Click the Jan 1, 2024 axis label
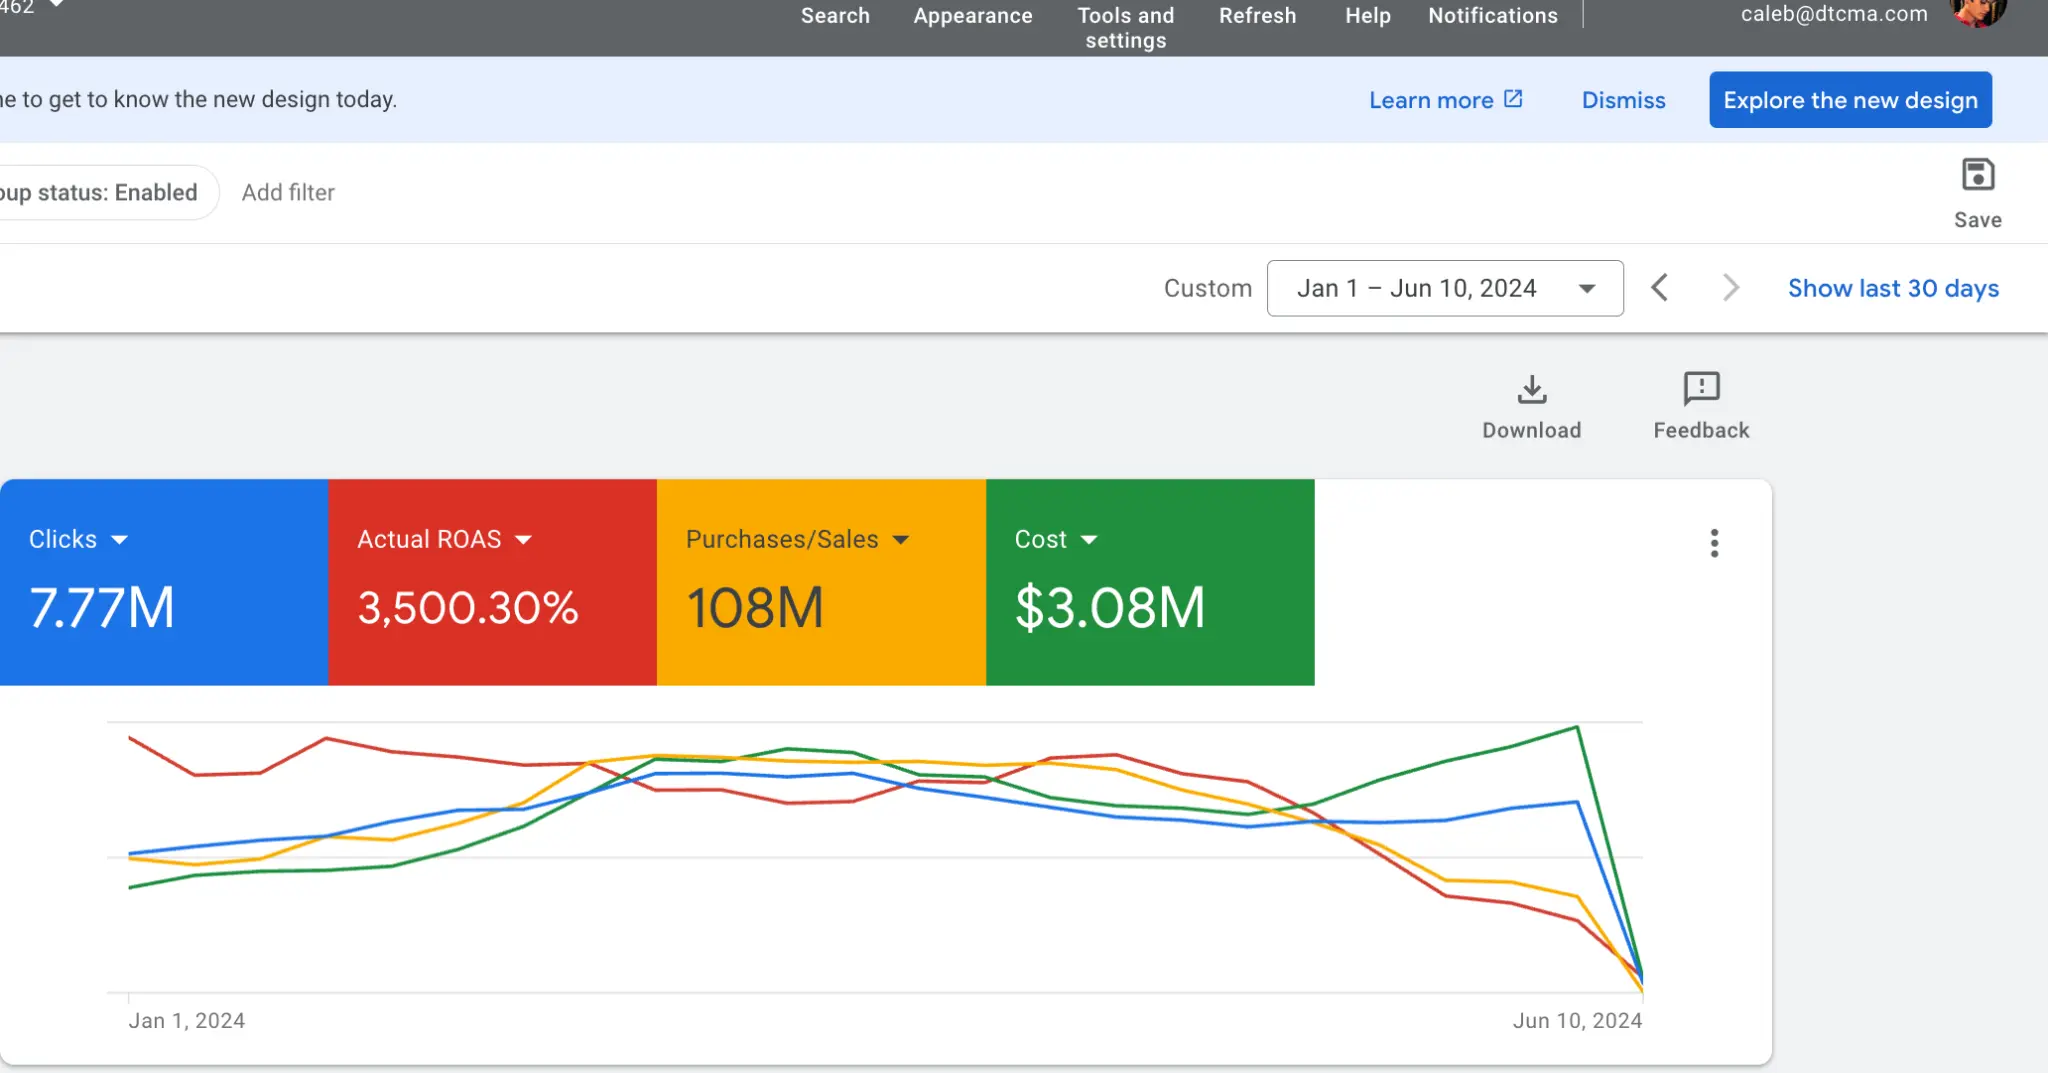This screenshot has width=2048, height=1073. coord(186,1020)
